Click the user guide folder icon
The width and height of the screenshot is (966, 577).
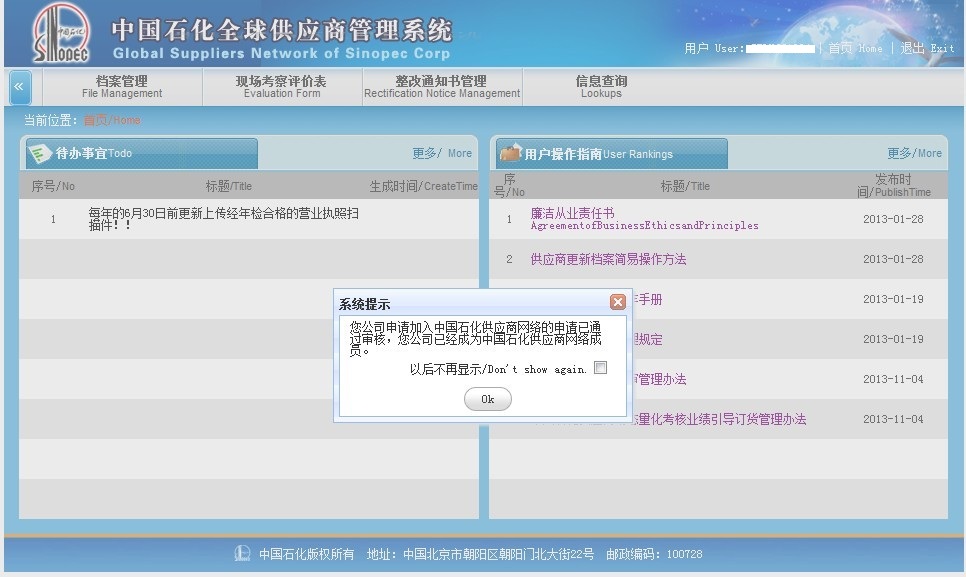(x=510, y=154)
